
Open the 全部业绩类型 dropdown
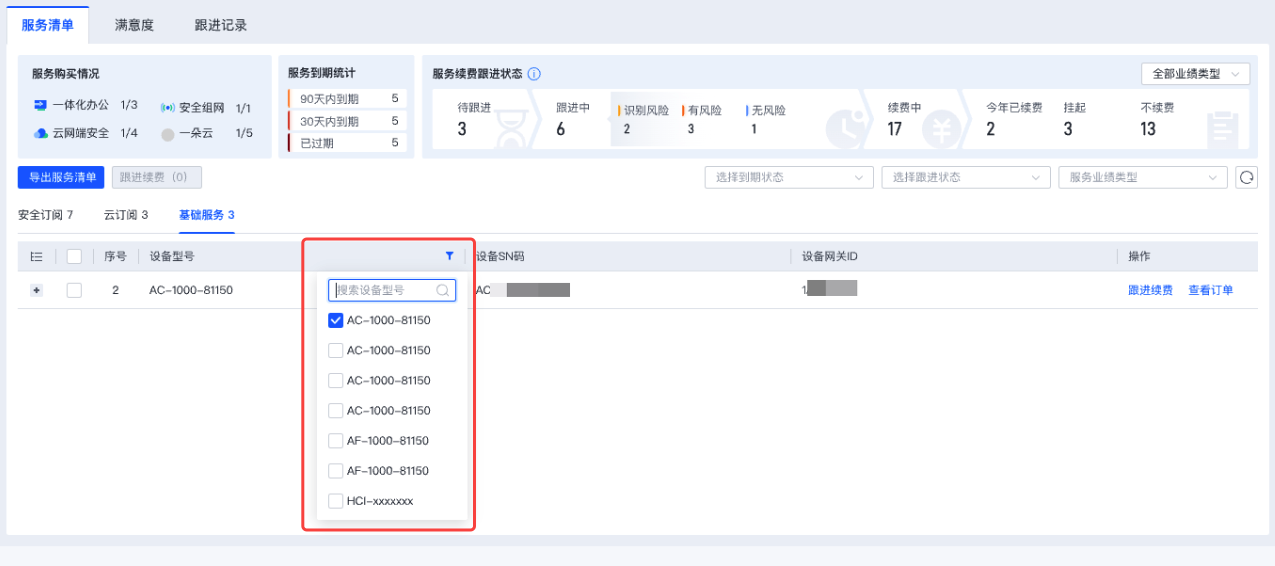pos(1195,74)
